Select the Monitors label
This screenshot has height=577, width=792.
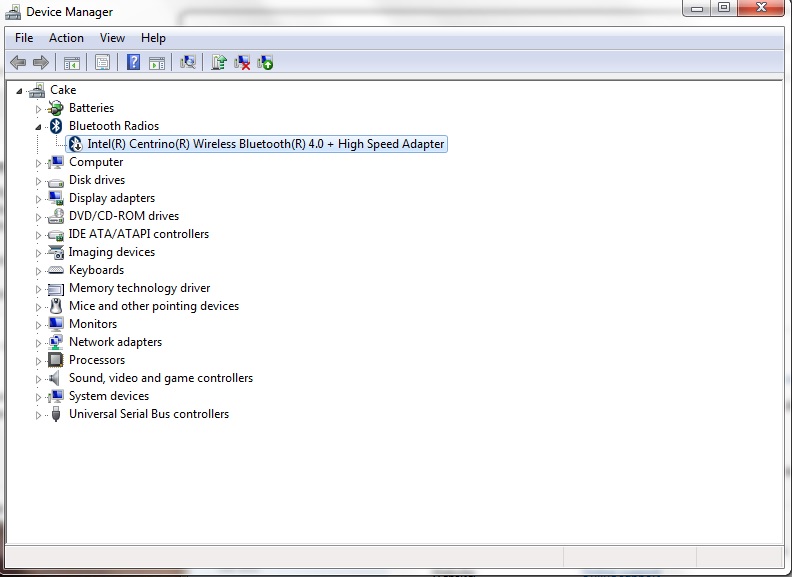click(x=93, y=324)
